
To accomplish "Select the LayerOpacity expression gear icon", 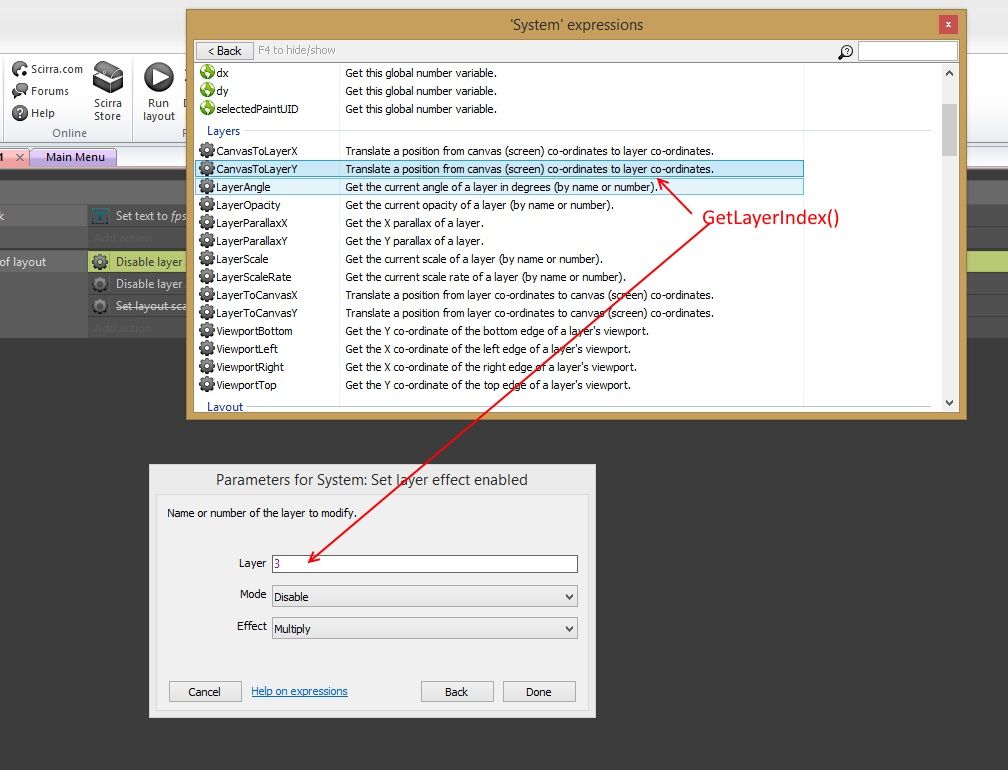I will point(207,205).
